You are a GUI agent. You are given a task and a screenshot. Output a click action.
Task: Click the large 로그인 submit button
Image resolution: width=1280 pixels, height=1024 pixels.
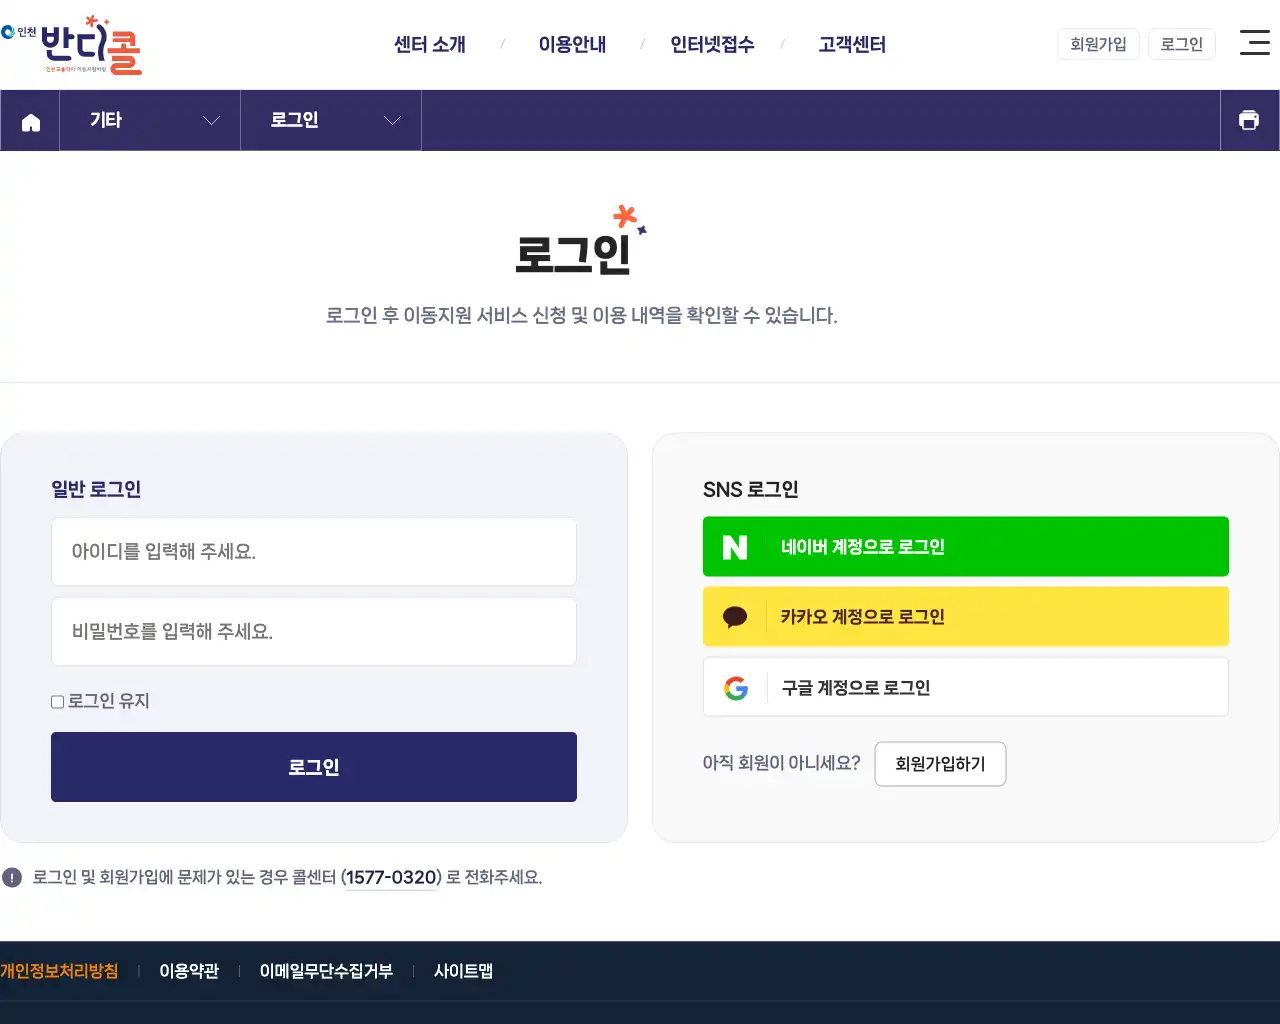click(314, 767)
